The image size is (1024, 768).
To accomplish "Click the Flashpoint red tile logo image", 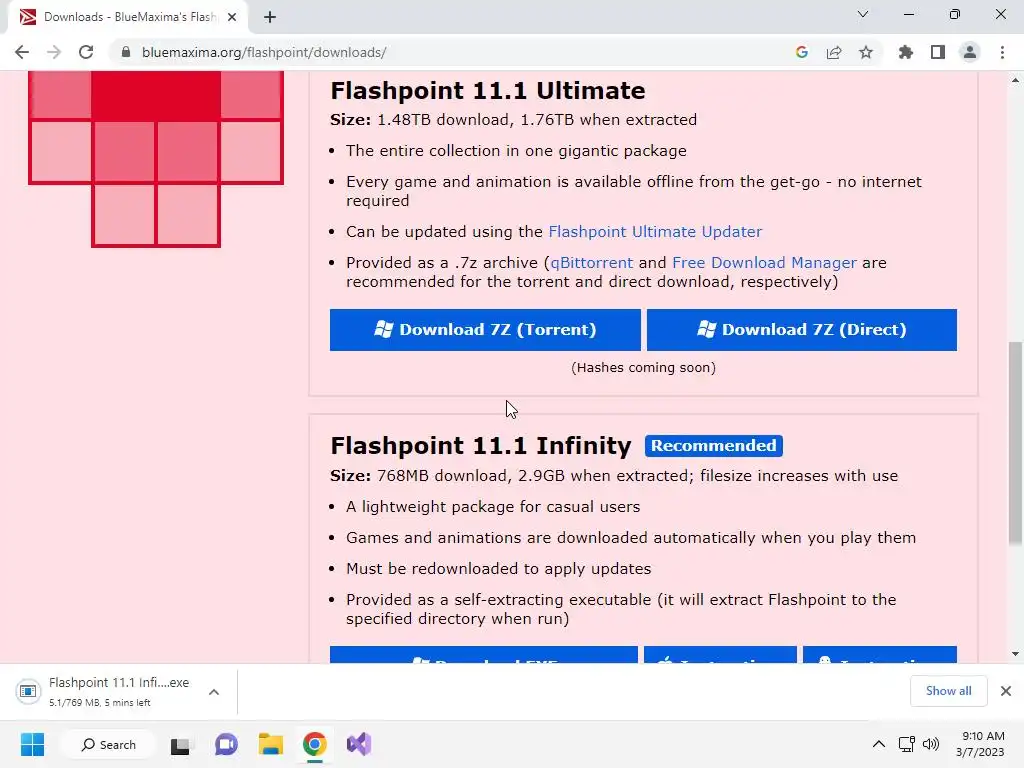I will 155,159.
